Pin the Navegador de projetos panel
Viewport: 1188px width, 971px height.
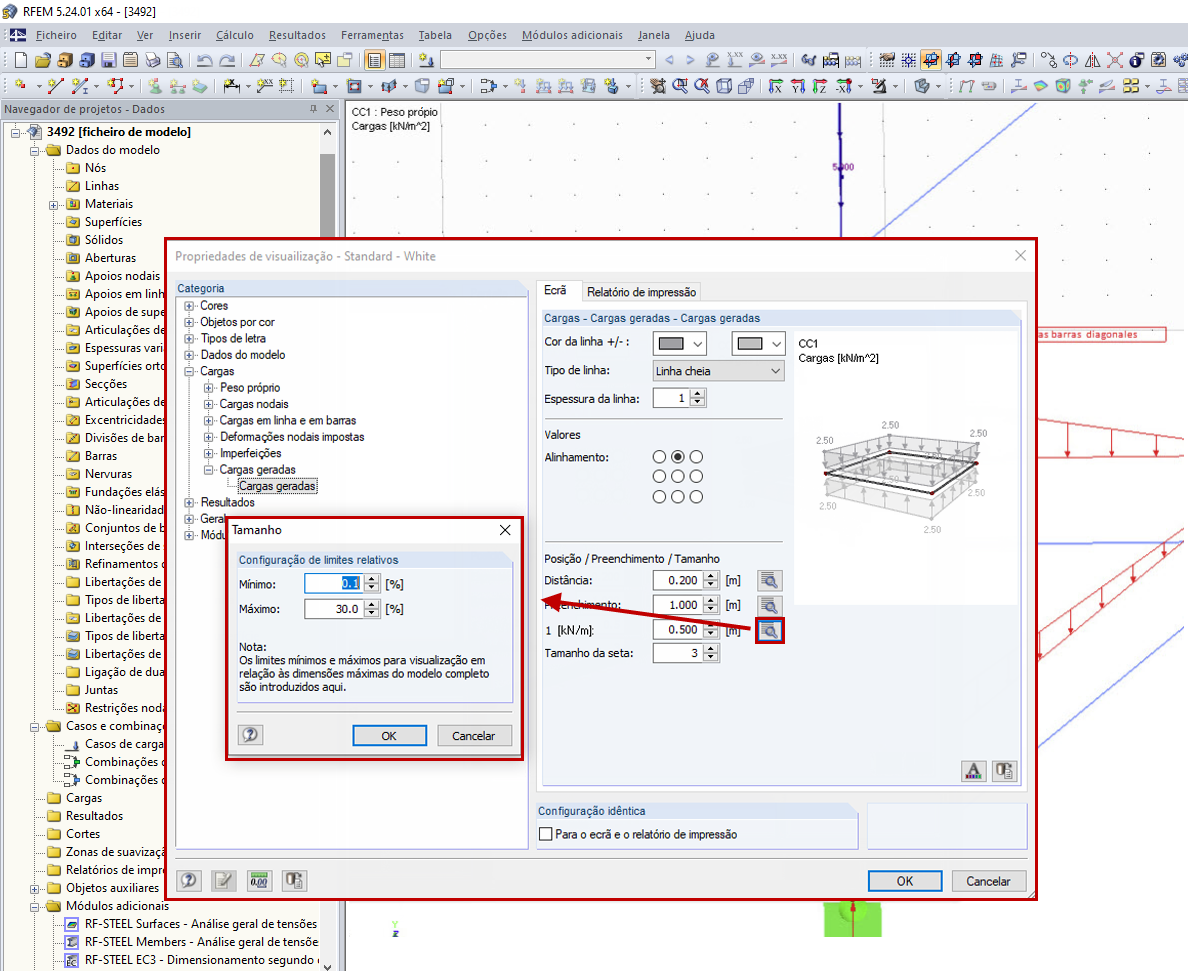314,109
